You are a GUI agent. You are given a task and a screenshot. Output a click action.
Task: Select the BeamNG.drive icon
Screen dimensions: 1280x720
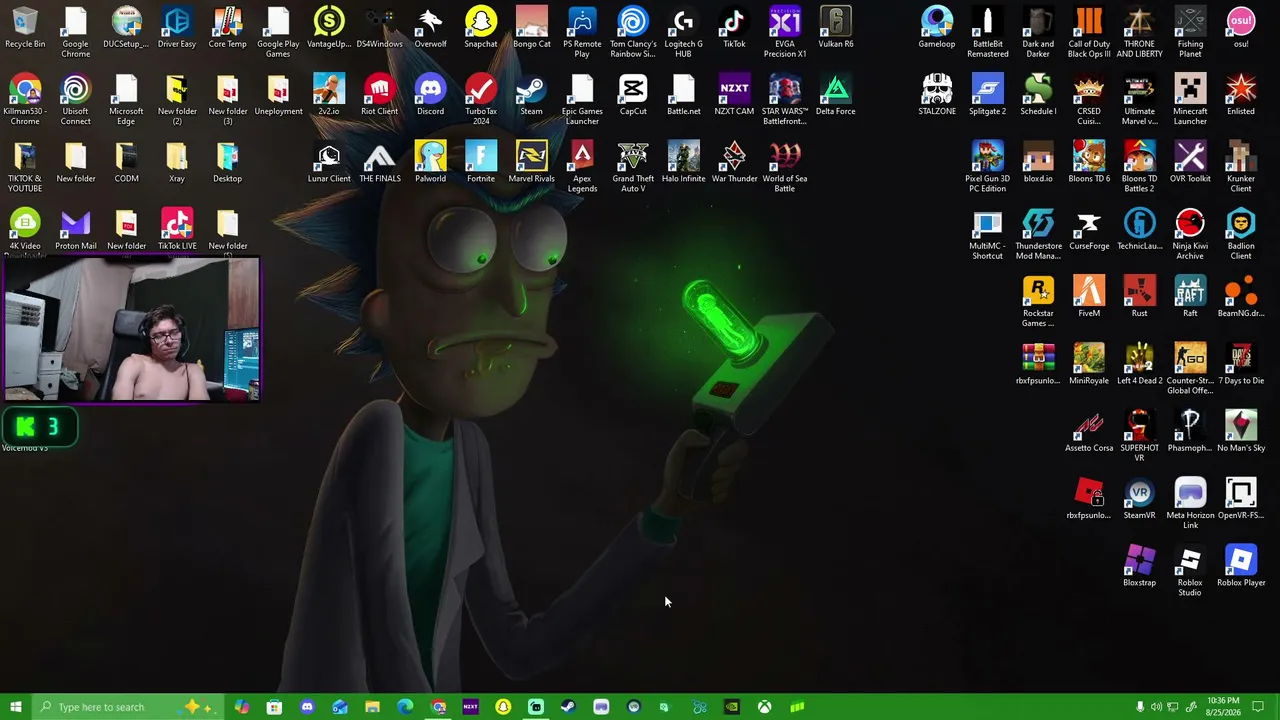click(1240, 297)
